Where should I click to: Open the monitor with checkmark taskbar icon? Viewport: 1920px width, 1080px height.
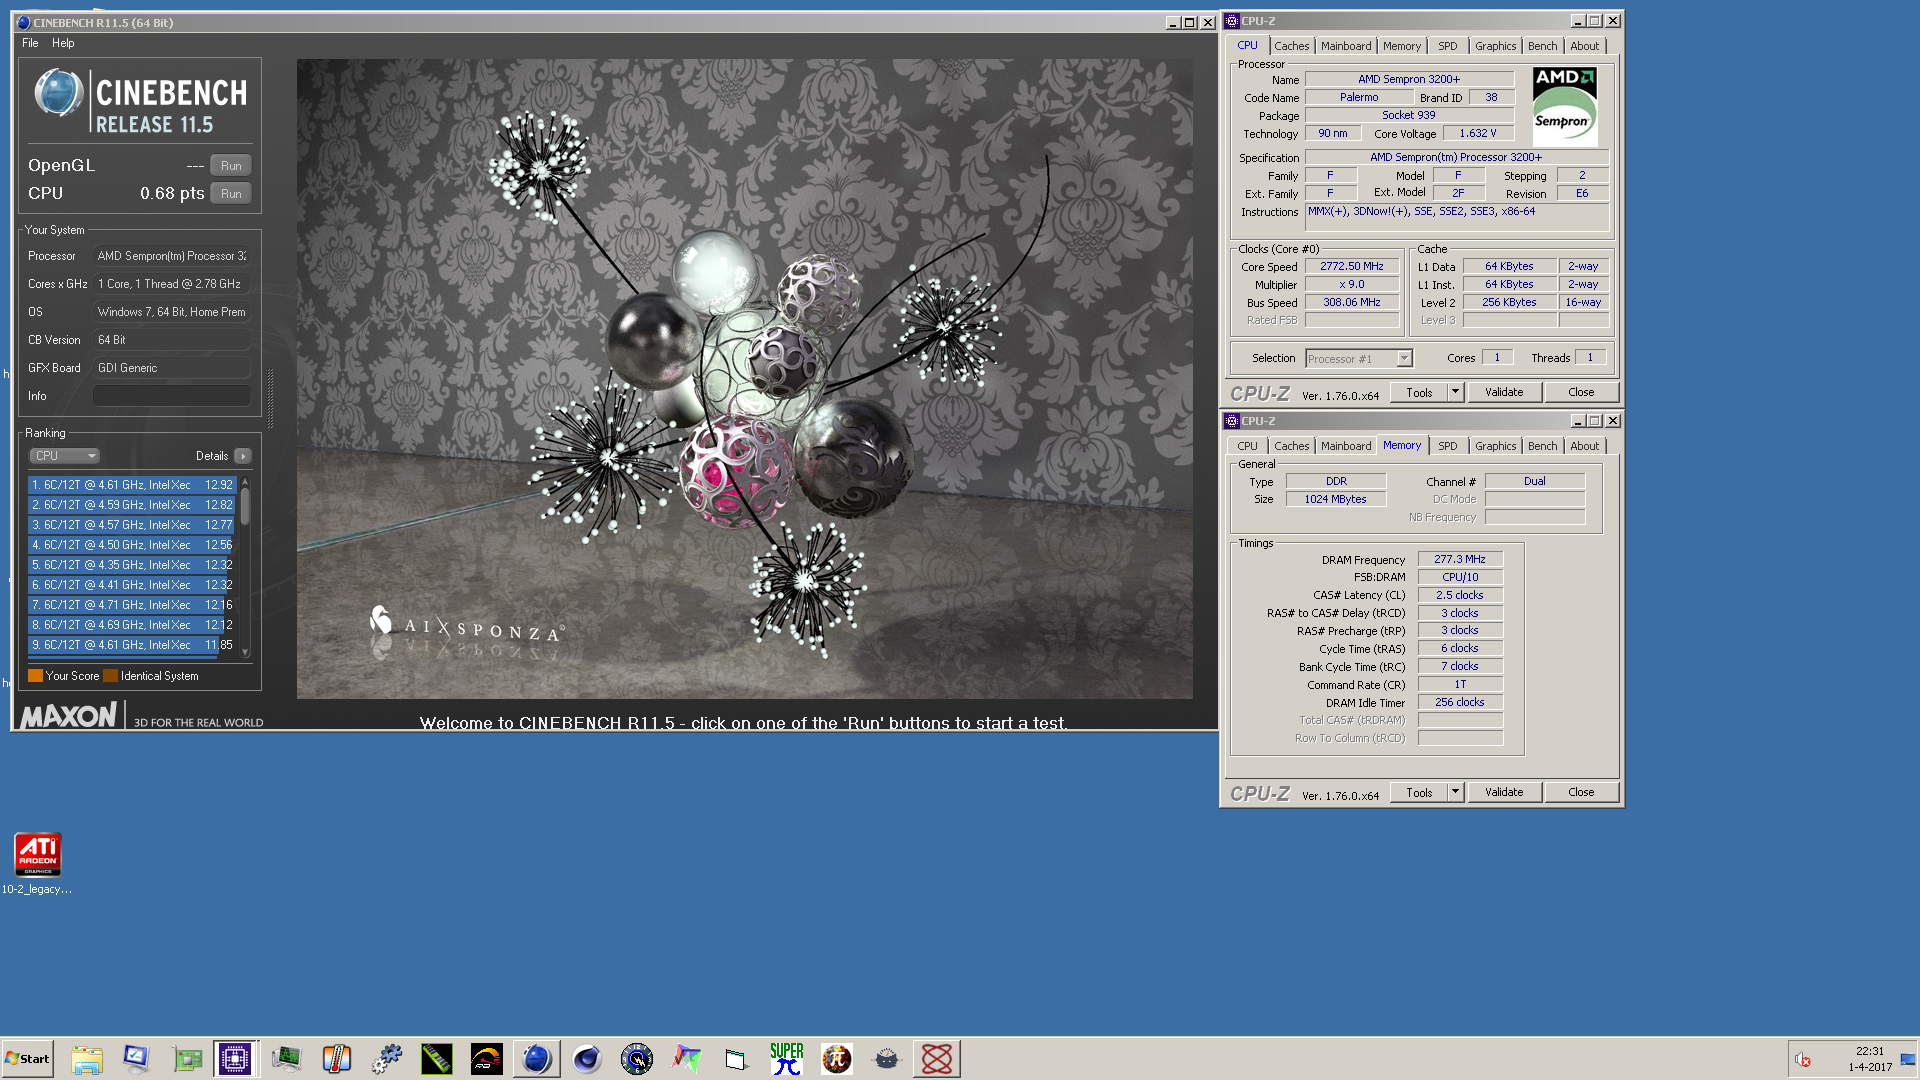pos(137,1059)
